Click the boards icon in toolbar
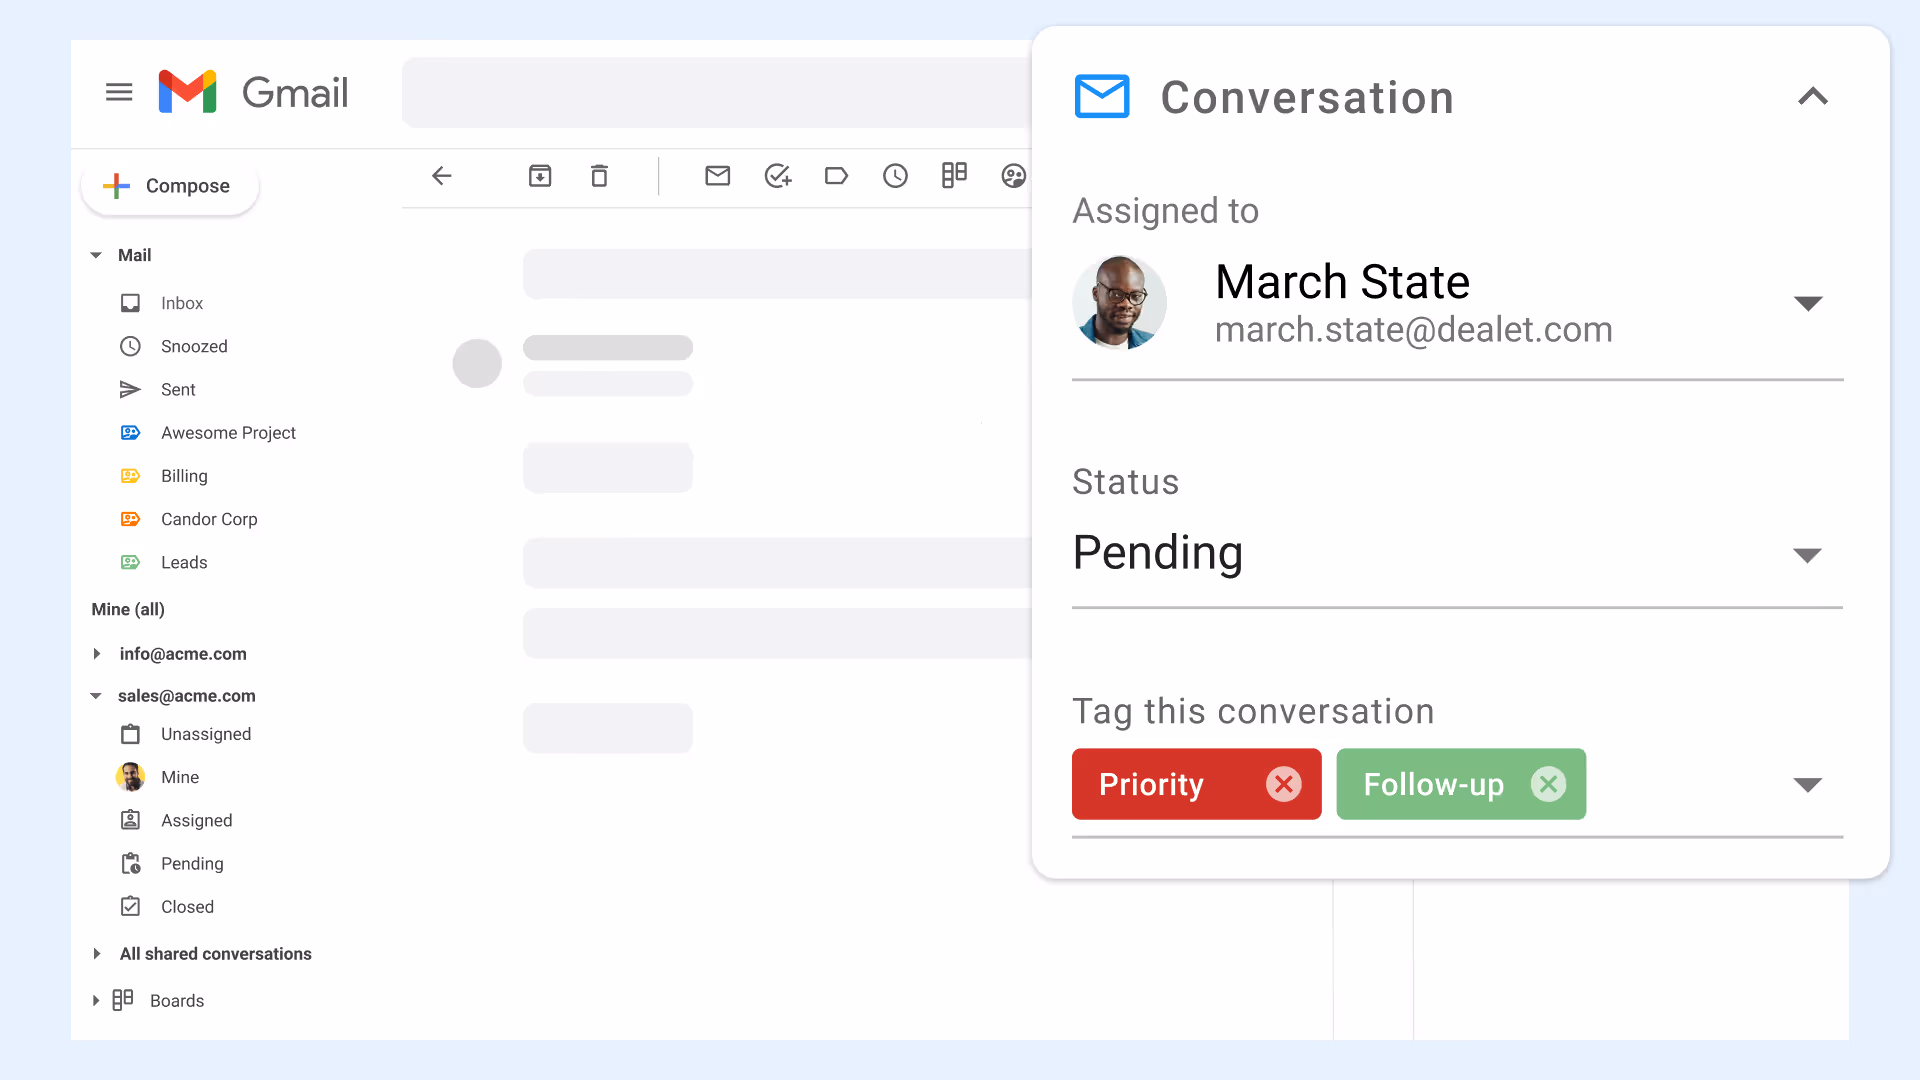Image resolution: width=1920 pixels, height=1080 pixels. point(954,176)
